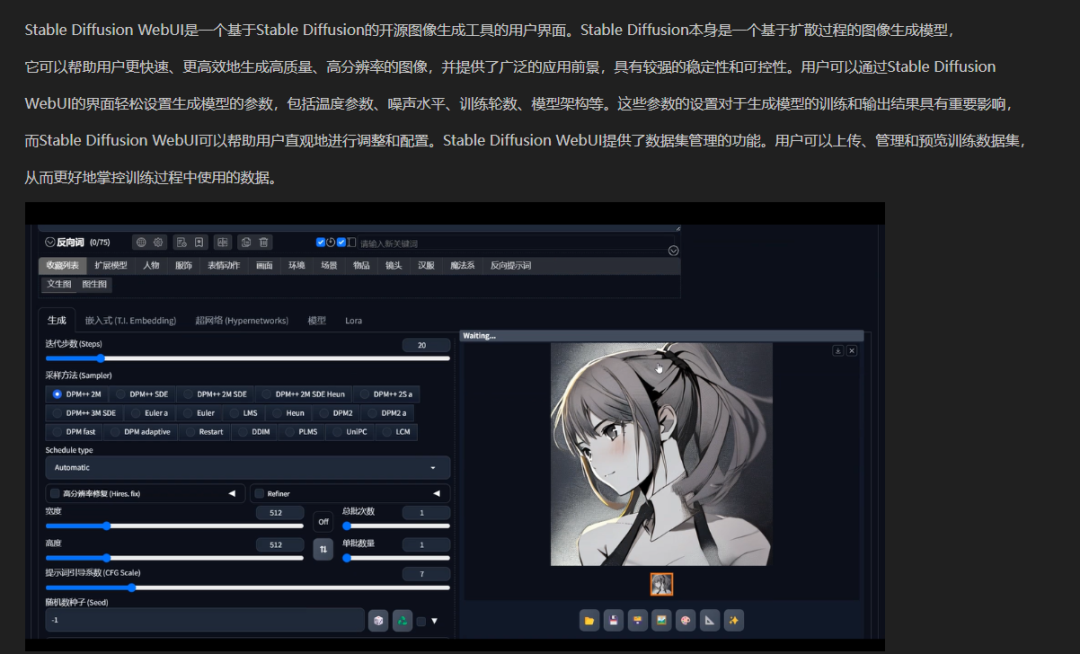Viewport: 1080px width, 654px height.
Task: Open the Schedule type Automatic dropdown
Action: coord(247,467)
